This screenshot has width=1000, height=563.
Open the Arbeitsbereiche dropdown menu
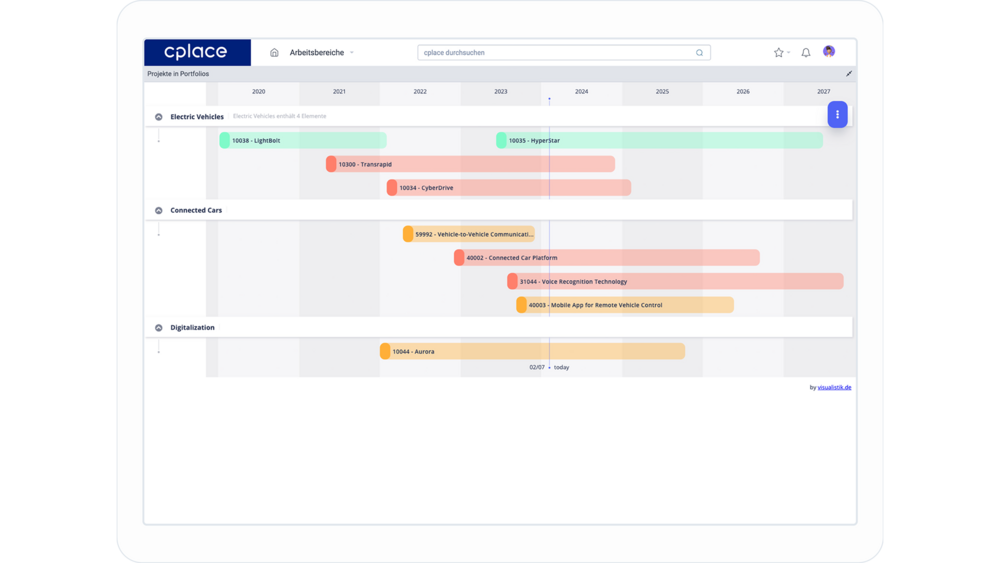[321, 53]
